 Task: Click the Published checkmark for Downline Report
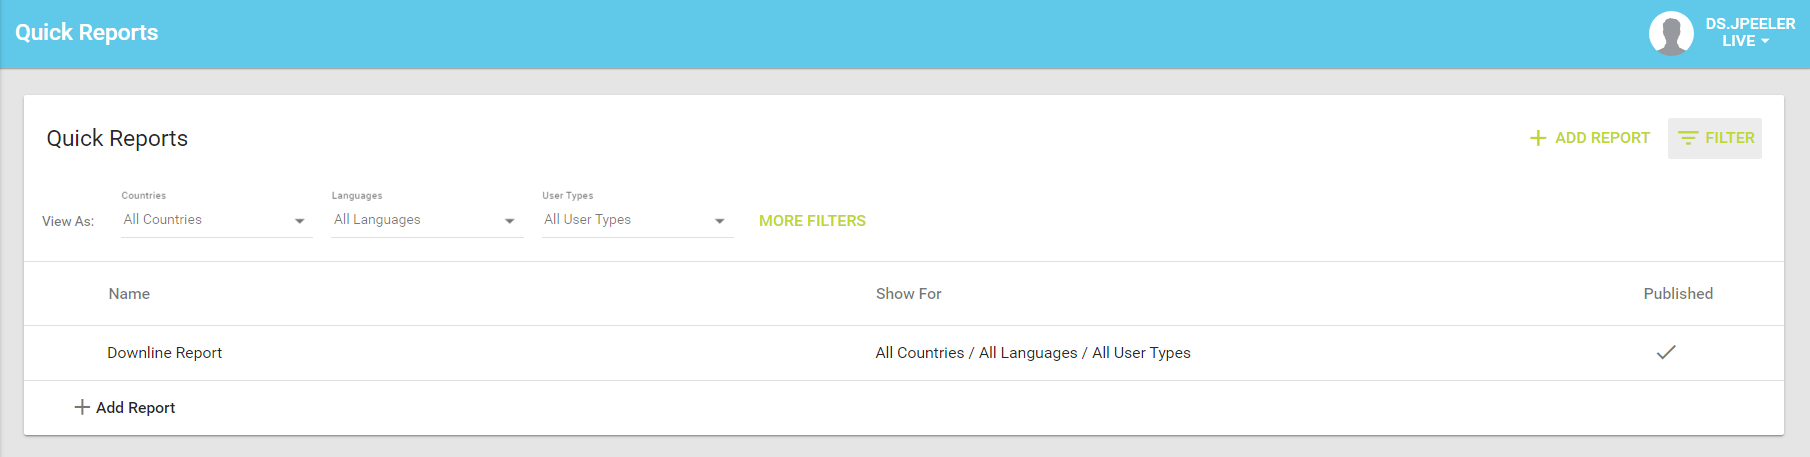(1666, 352)
